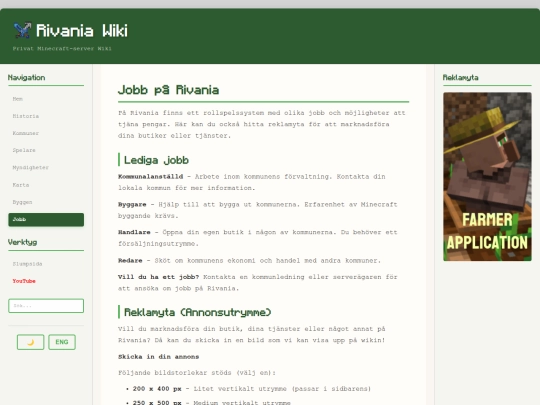Click the 'Reklamyta' sidebar heading
540x405 pixels.
click(x=460, y=77)
